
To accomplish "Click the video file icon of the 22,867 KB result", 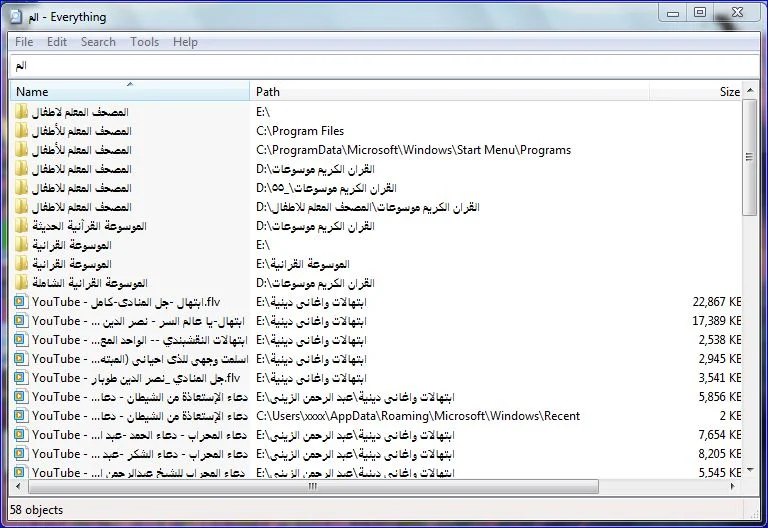I will (21, 302).
